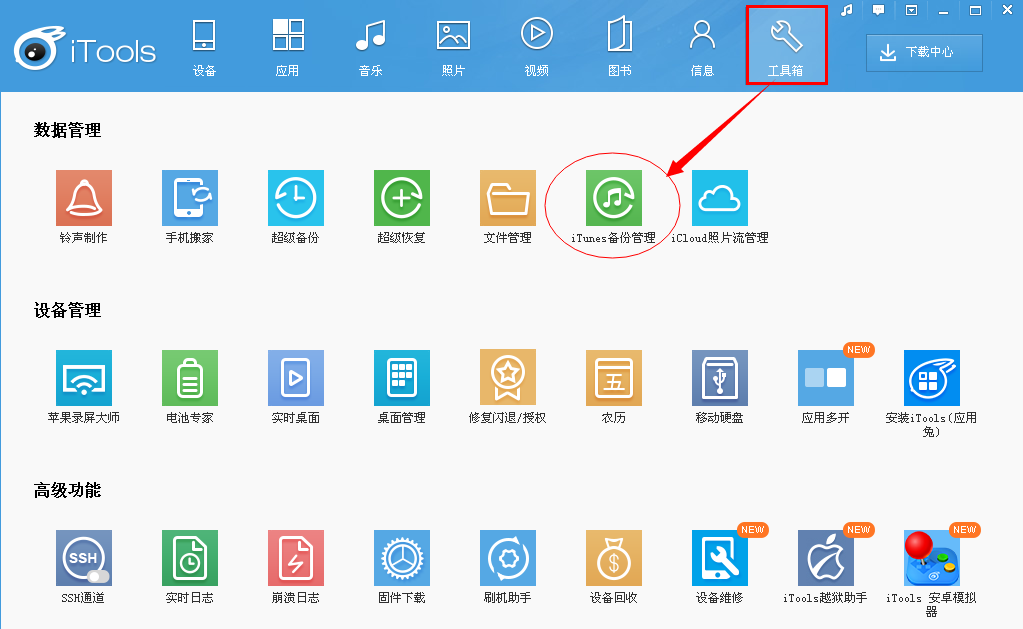Open 设备维修 device repair
Viewport: 1023px width, 629px height.
coord(720,558)
